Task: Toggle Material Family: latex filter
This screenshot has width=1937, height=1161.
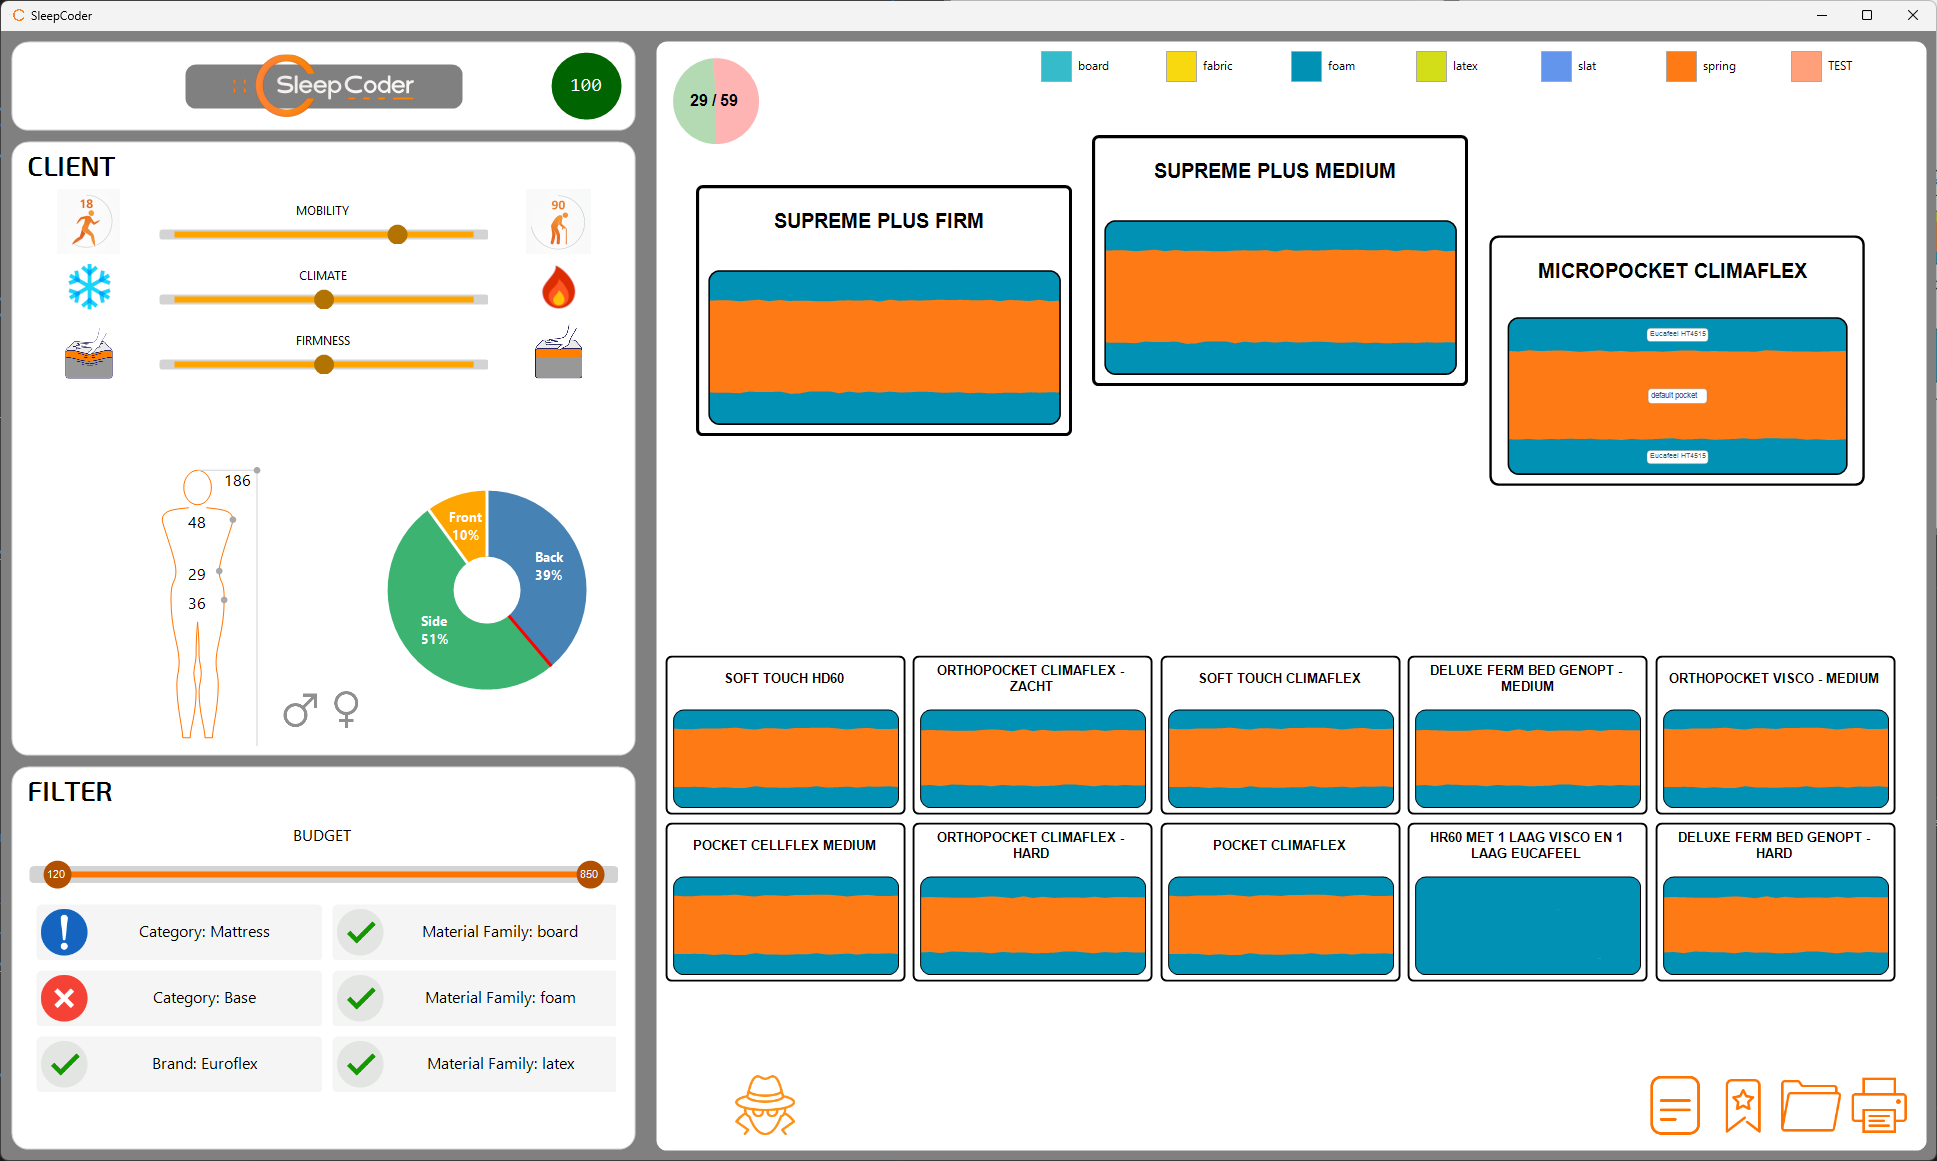Action: point(361,1064)
